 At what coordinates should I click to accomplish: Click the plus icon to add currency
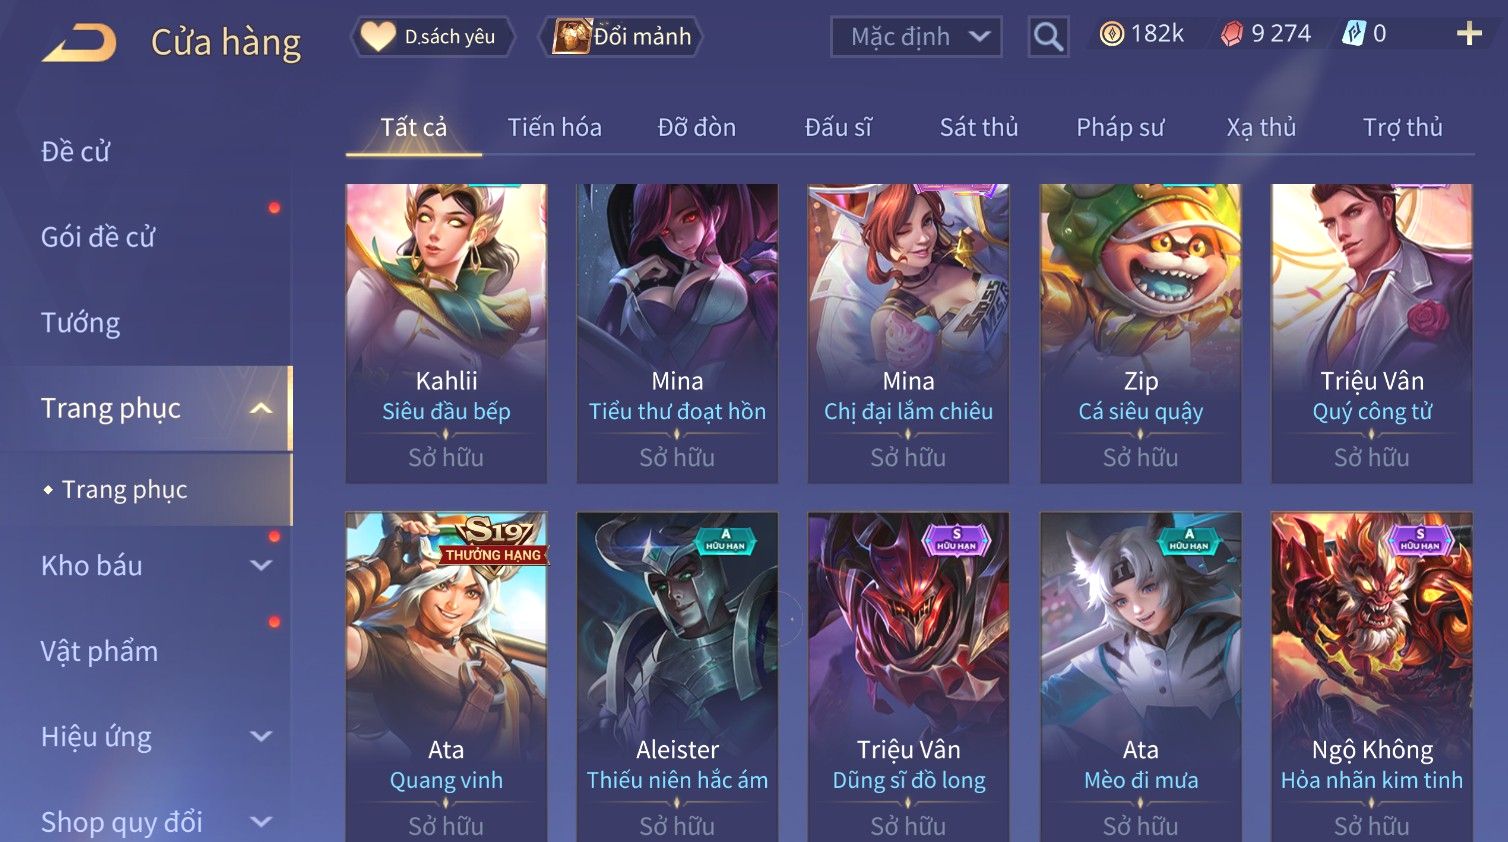pos(1469,34)
